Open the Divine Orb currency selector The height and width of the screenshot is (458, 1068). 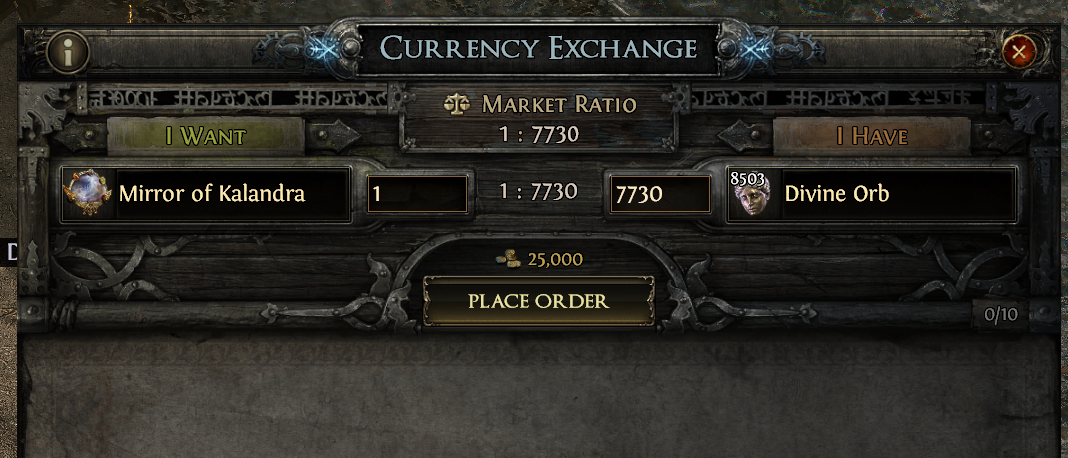coord(872,194)
